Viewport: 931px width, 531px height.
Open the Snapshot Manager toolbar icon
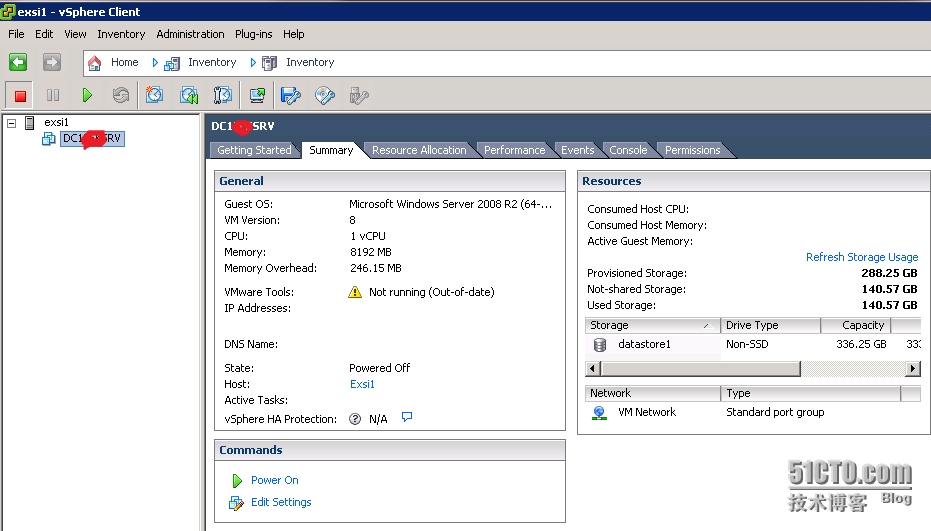223,95
